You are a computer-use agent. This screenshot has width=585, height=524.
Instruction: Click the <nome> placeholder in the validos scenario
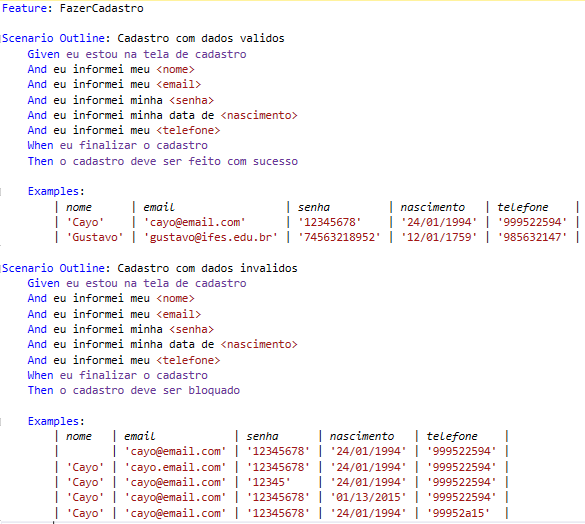tap(175, 69)
